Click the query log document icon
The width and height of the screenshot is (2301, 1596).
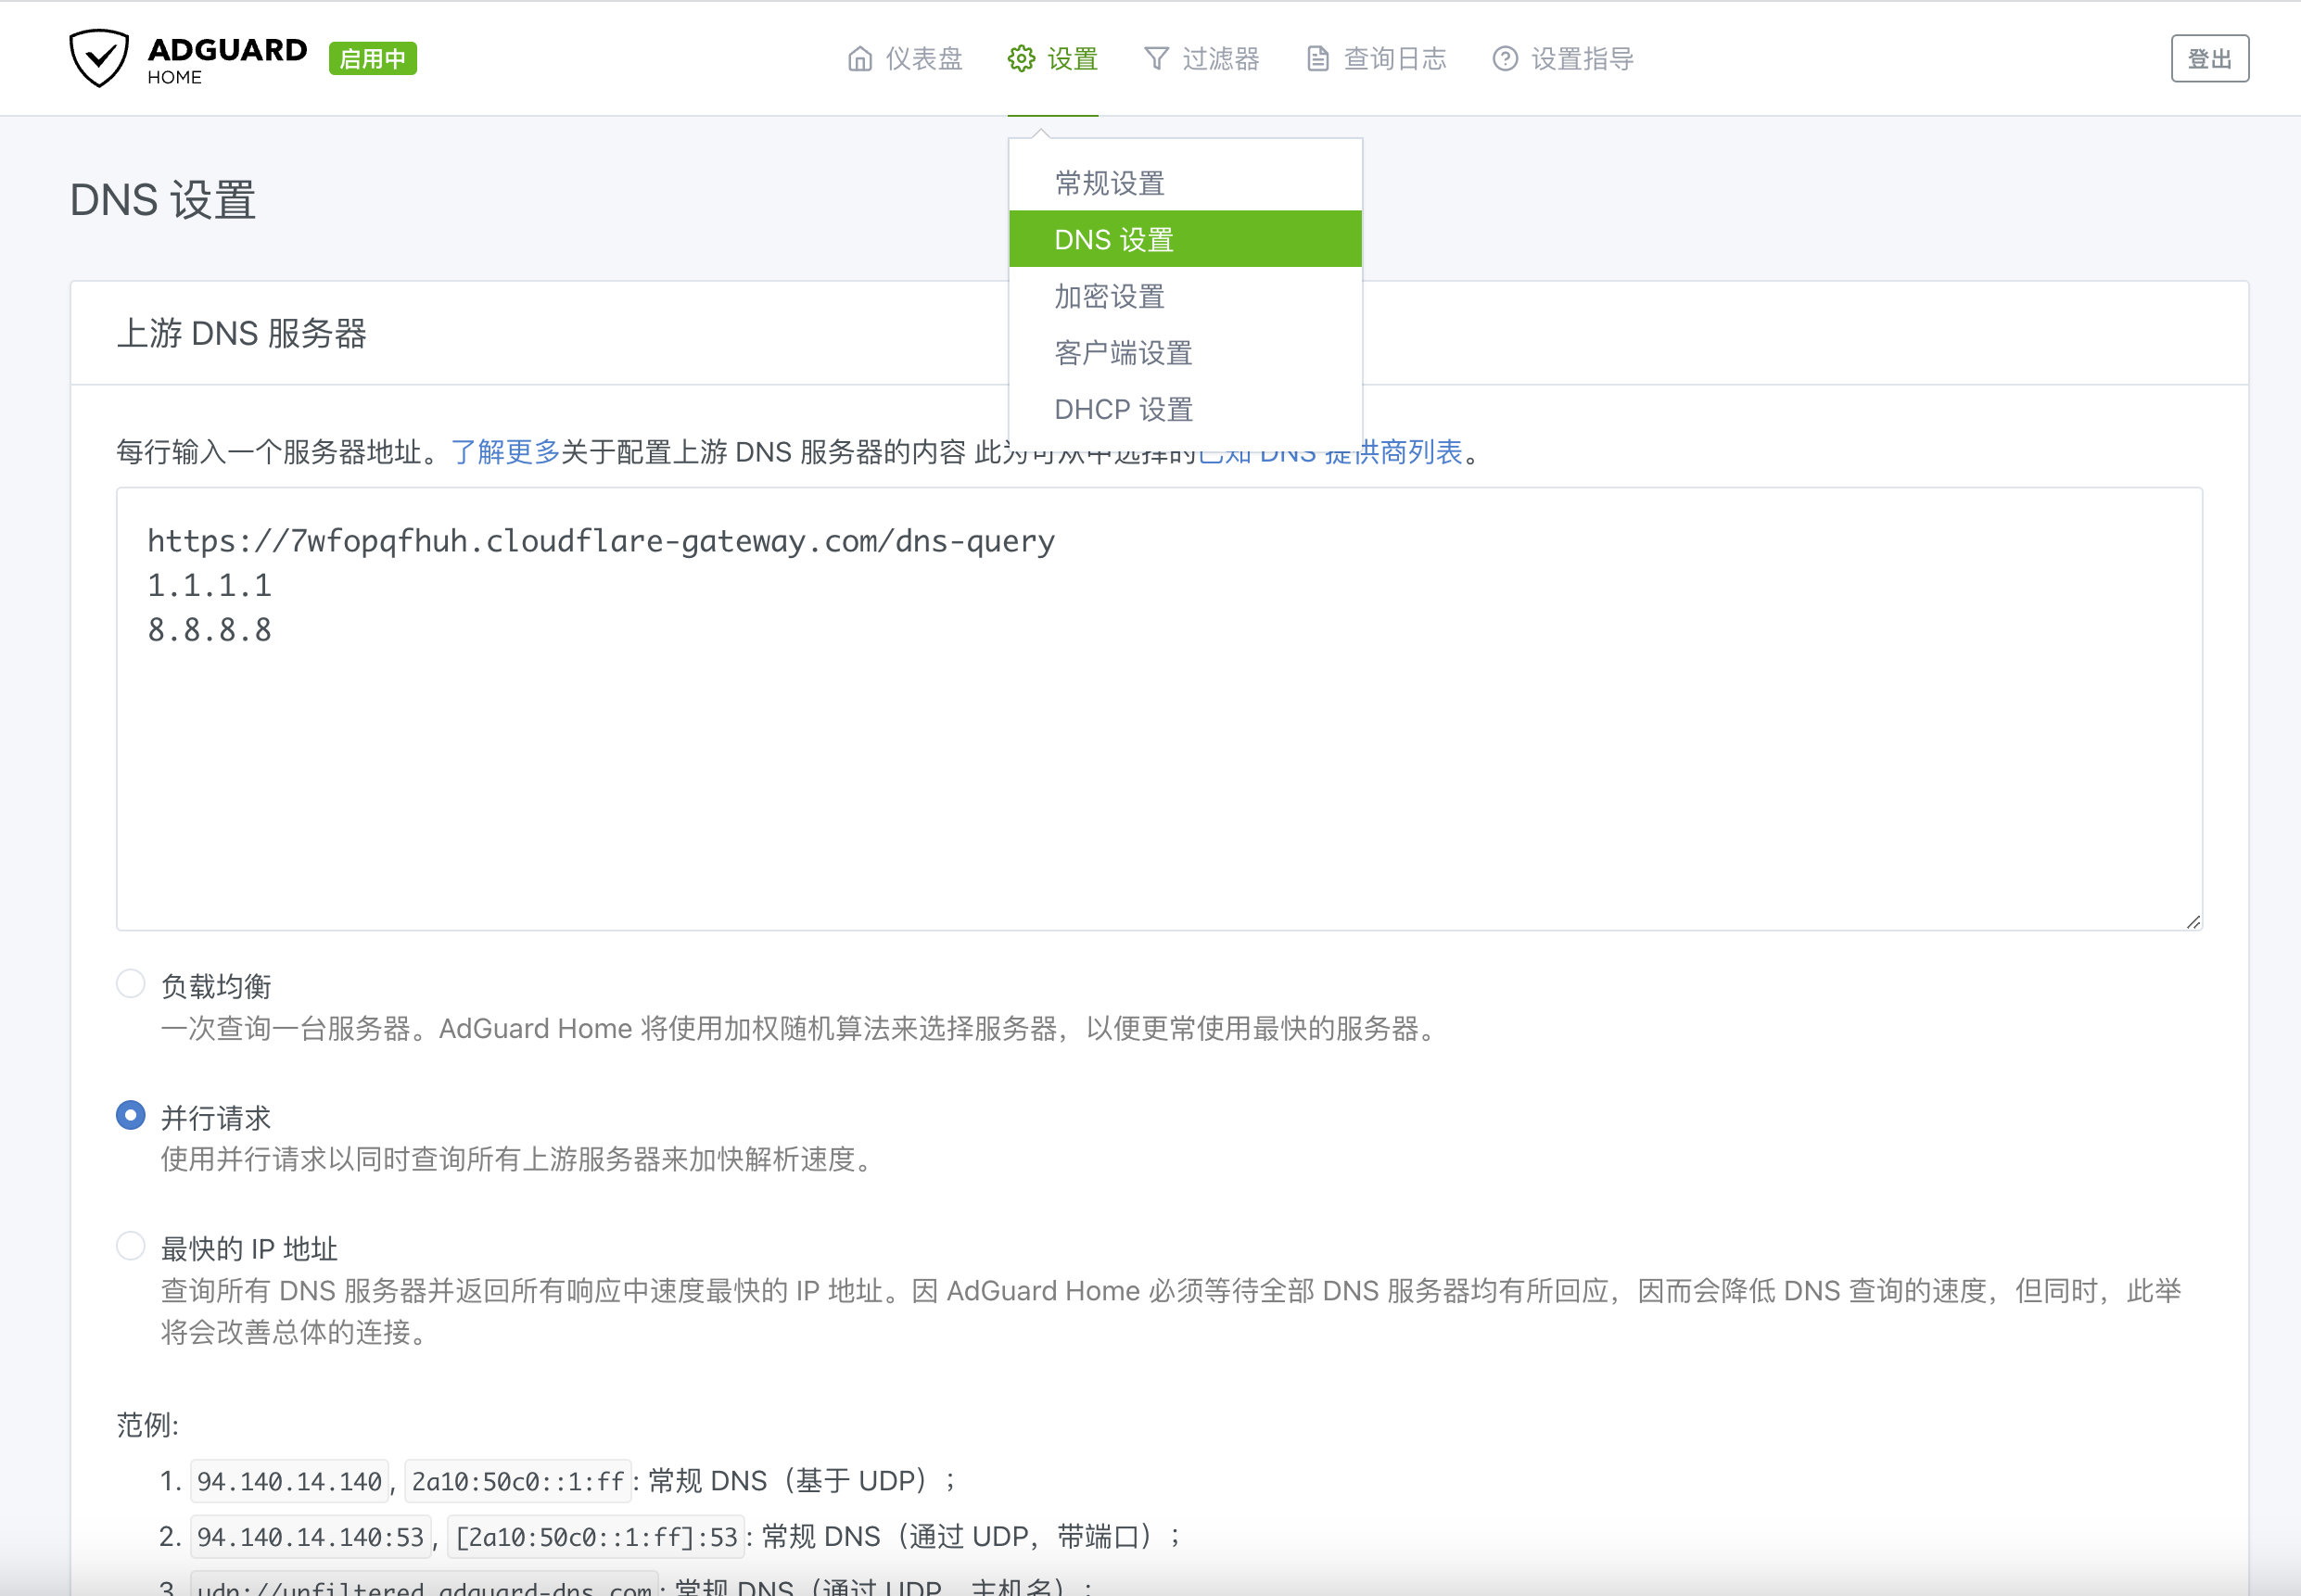point(1318,59)
